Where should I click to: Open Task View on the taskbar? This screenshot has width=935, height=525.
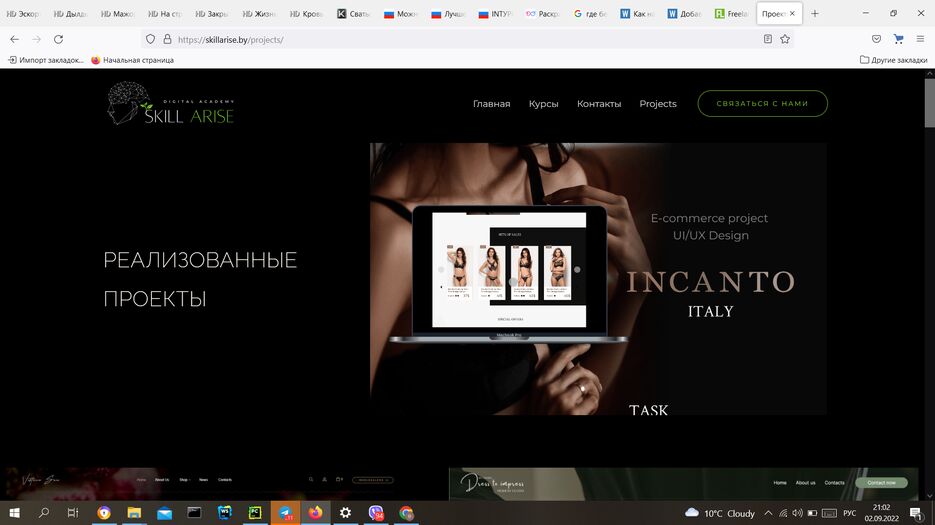[73, 513]
